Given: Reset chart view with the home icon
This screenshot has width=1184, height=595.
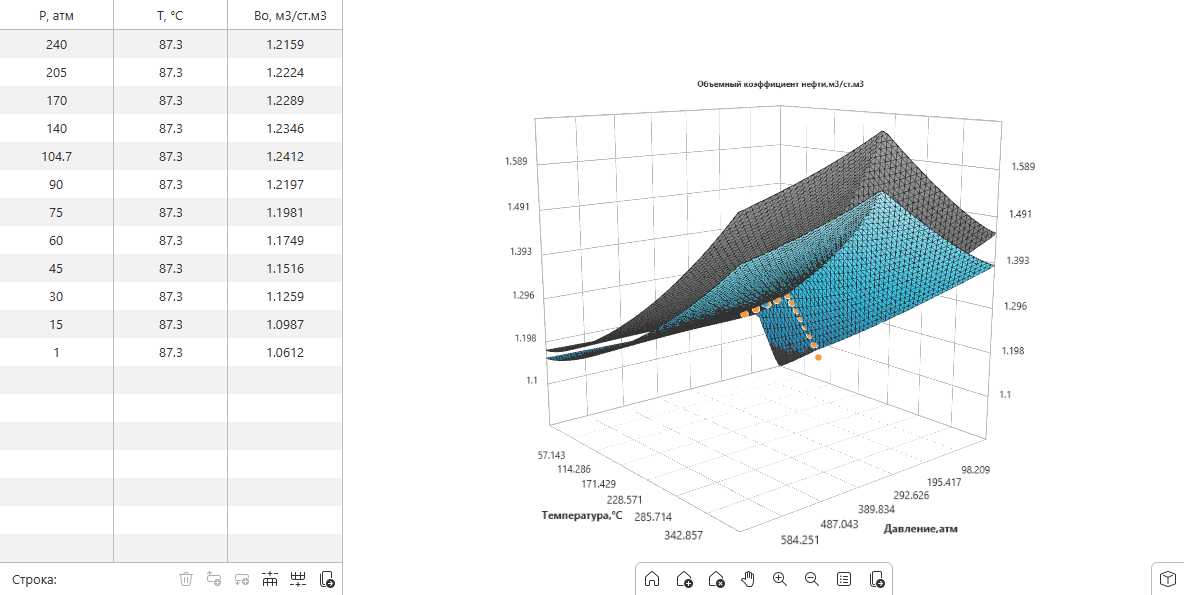Looking at the screenshot, I should [652, 579].
